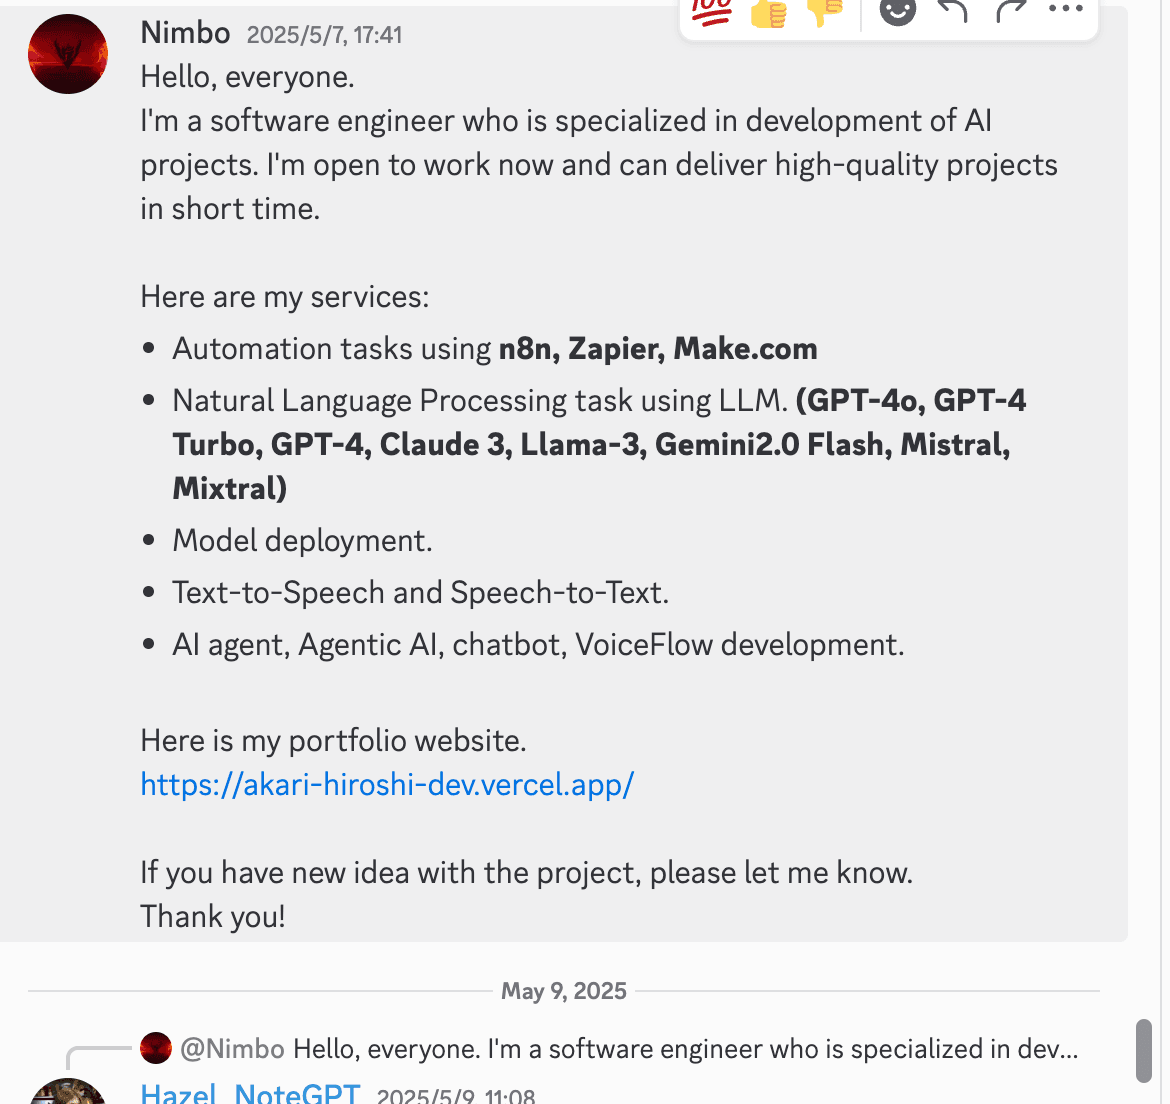Click the scrollbar thumb in chat pane

(x=1143, y=1050)
